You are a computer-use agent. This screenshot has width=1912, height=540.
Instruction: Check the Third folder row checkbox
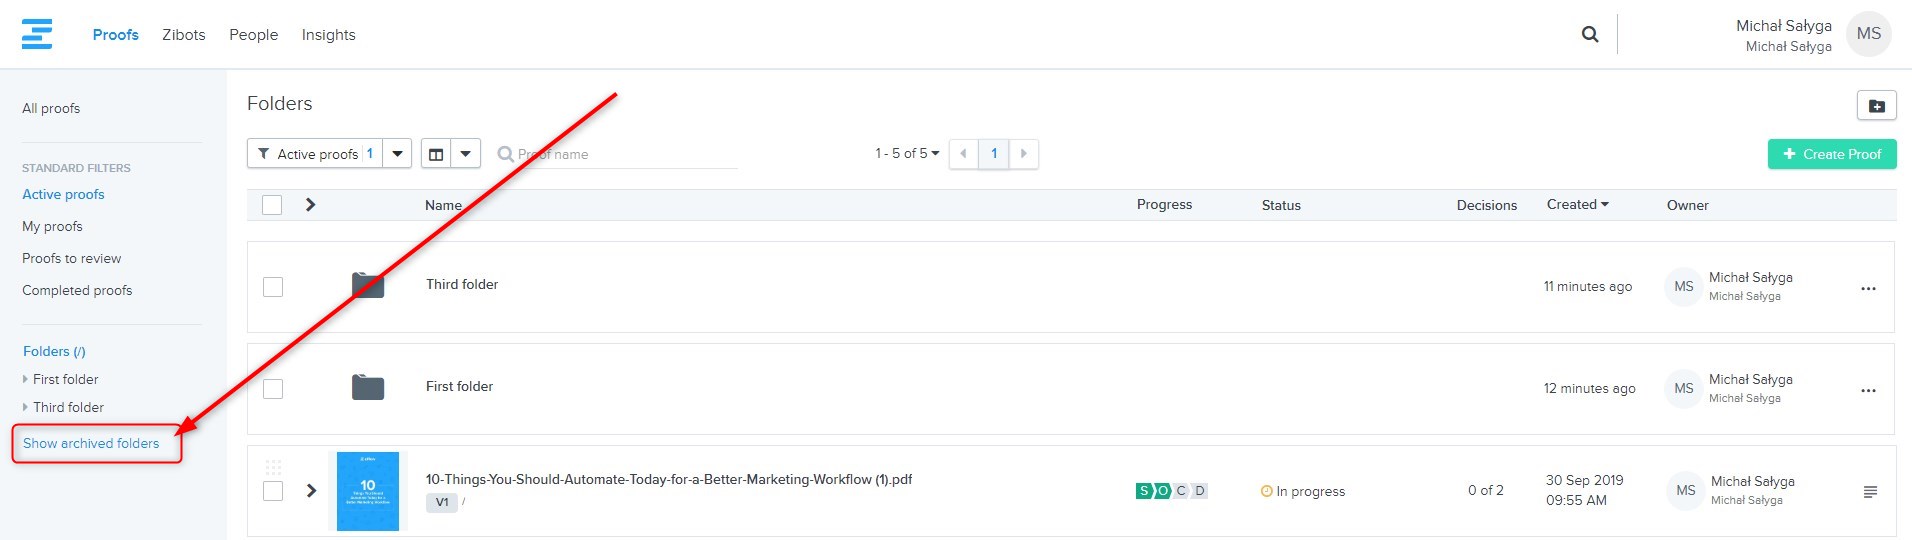point(273,287)
